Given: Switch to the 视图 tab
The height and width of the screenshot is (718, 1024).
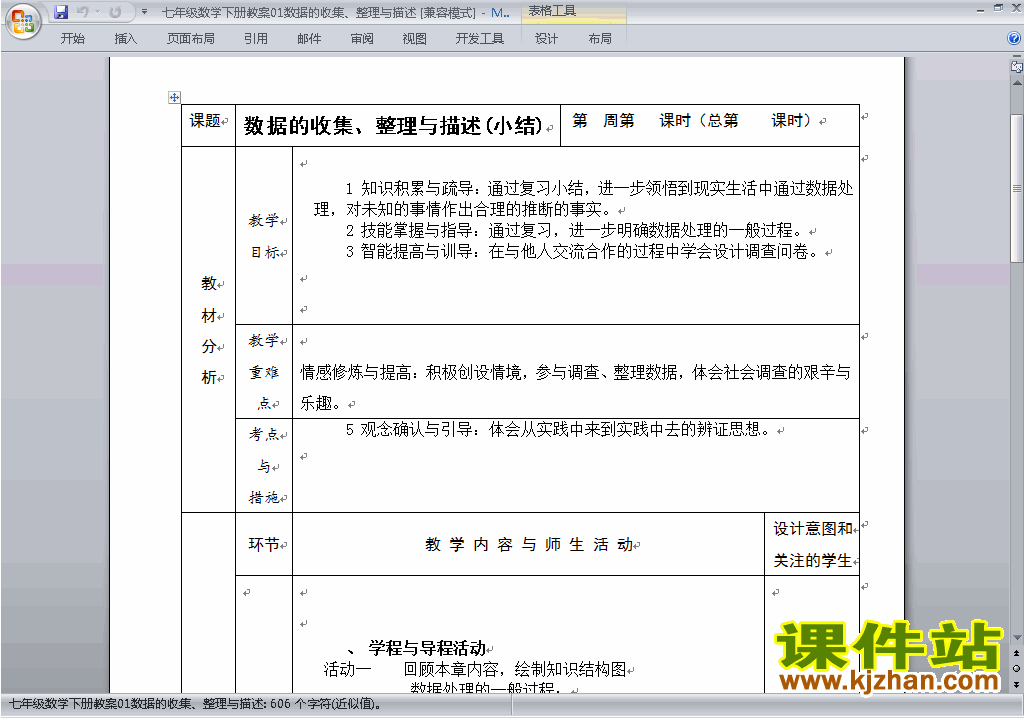Looking at the screenshot, I should click(x=415, y=39).
